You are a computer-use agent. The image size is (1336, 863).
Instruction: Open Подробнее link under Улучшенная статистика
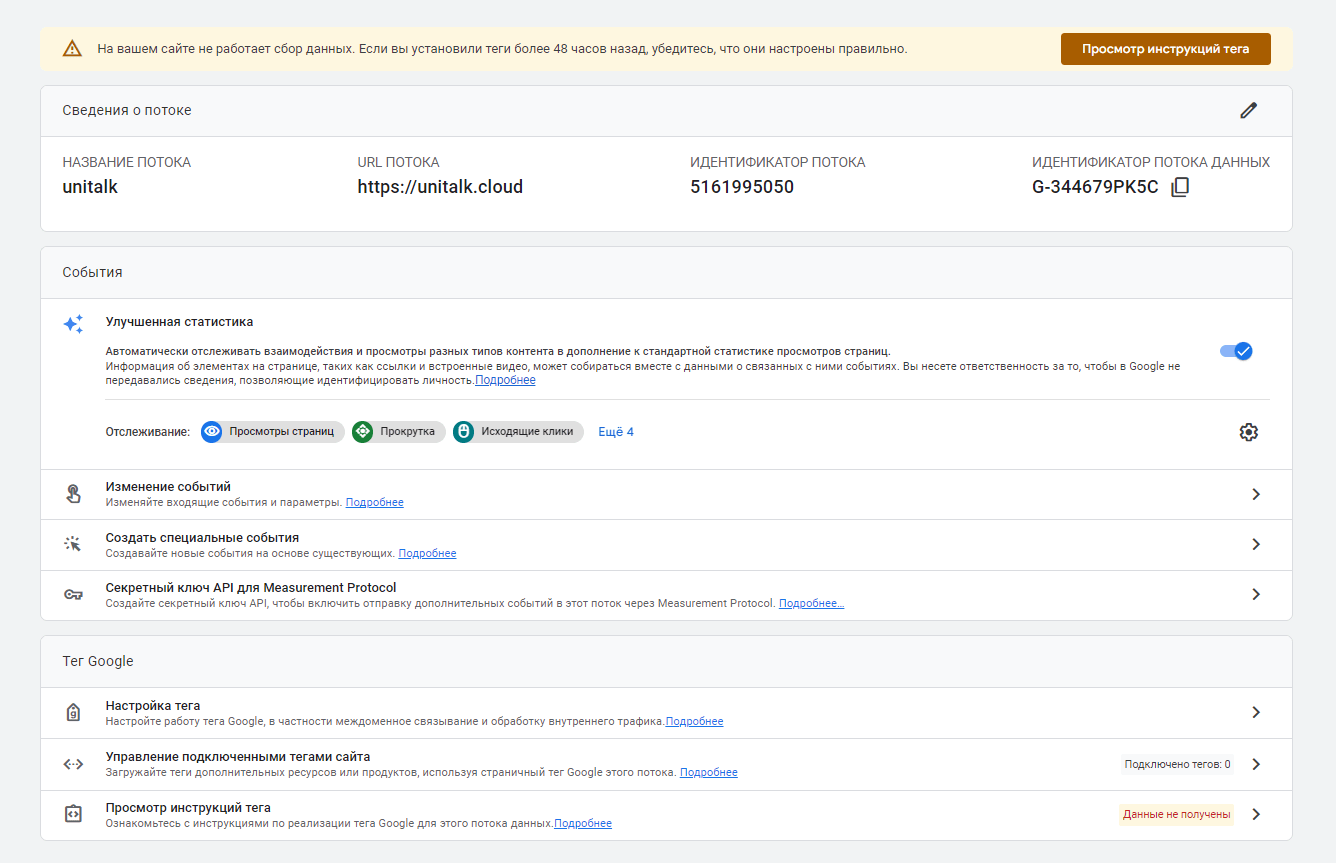(x=505, y=380)
